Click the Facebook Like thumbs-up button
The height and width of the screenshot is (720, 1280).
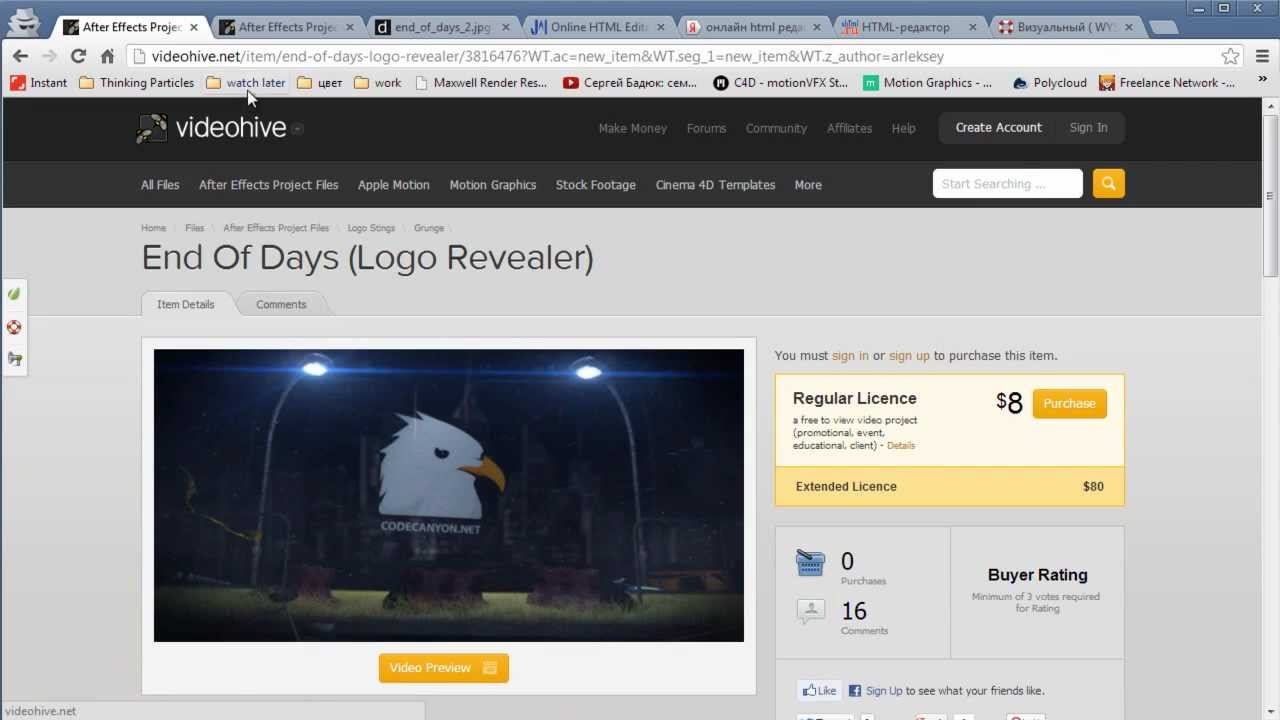(x=819, y=690)
